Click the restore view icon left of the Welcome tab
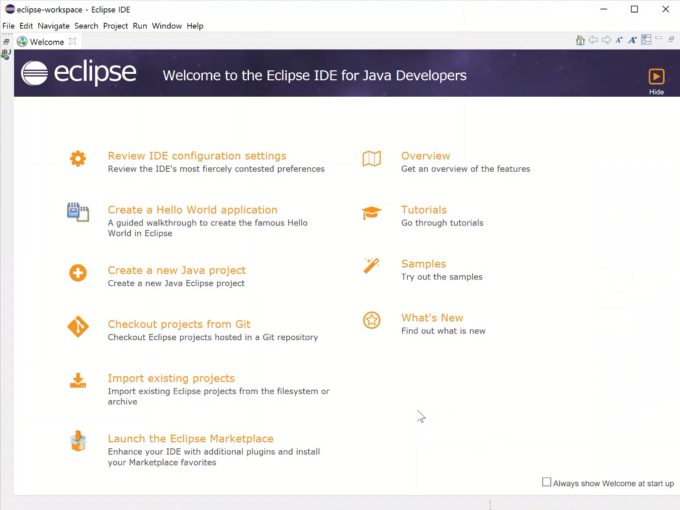Image resolution: width=680 pixels, height=510 pixels. click(x=6, y=42)
